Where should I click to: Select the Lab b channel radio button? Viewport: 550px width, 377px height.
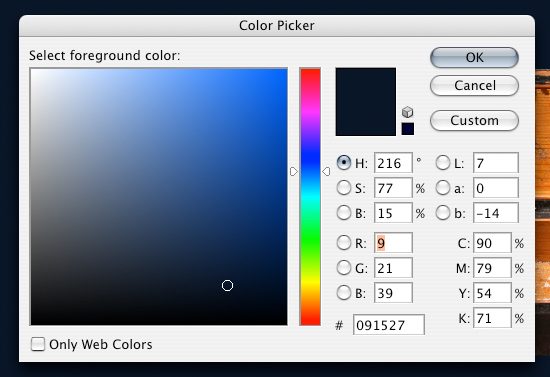(443, 213)
